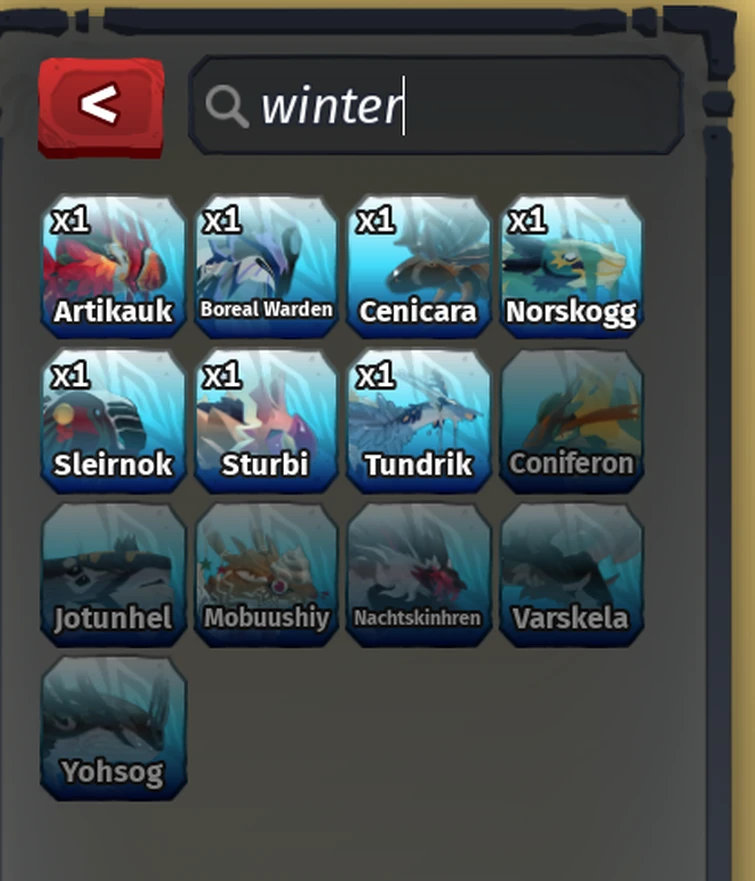Click the Sturbi name label
755x881 pixels.
265,464
